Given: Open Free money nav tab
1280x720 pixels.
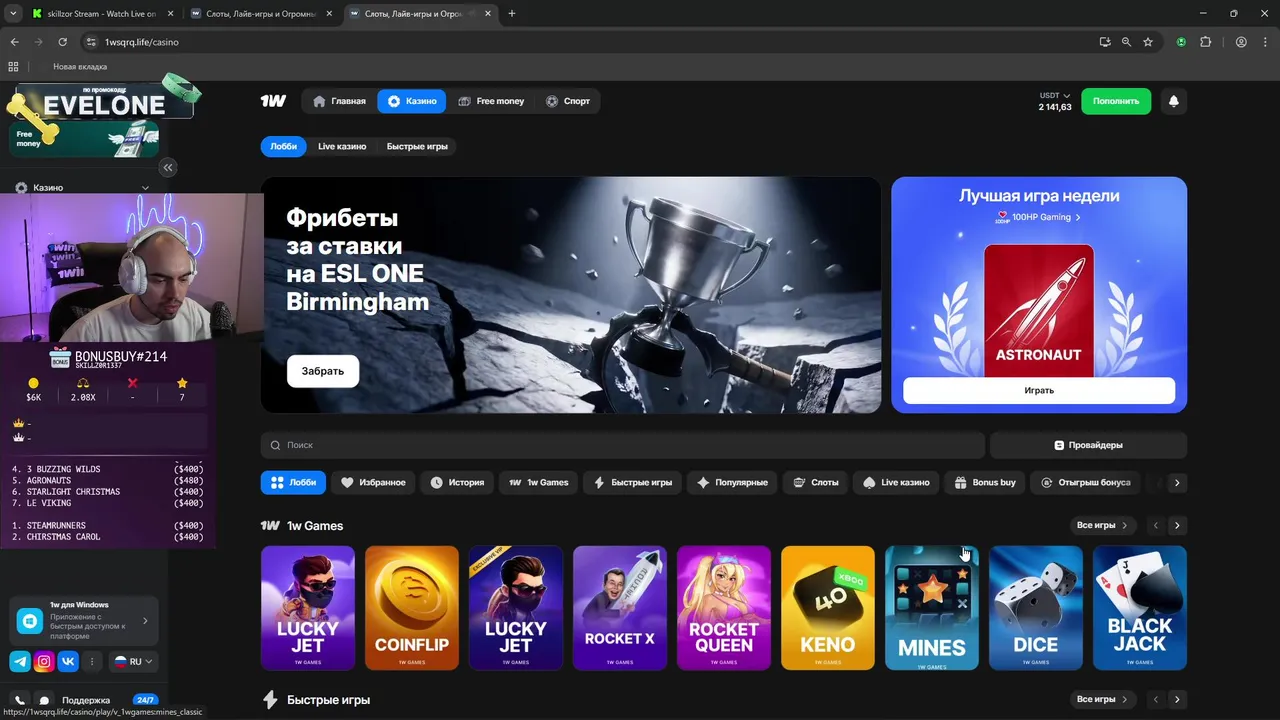Looking at the screenshot, I should tap(491, 101).
